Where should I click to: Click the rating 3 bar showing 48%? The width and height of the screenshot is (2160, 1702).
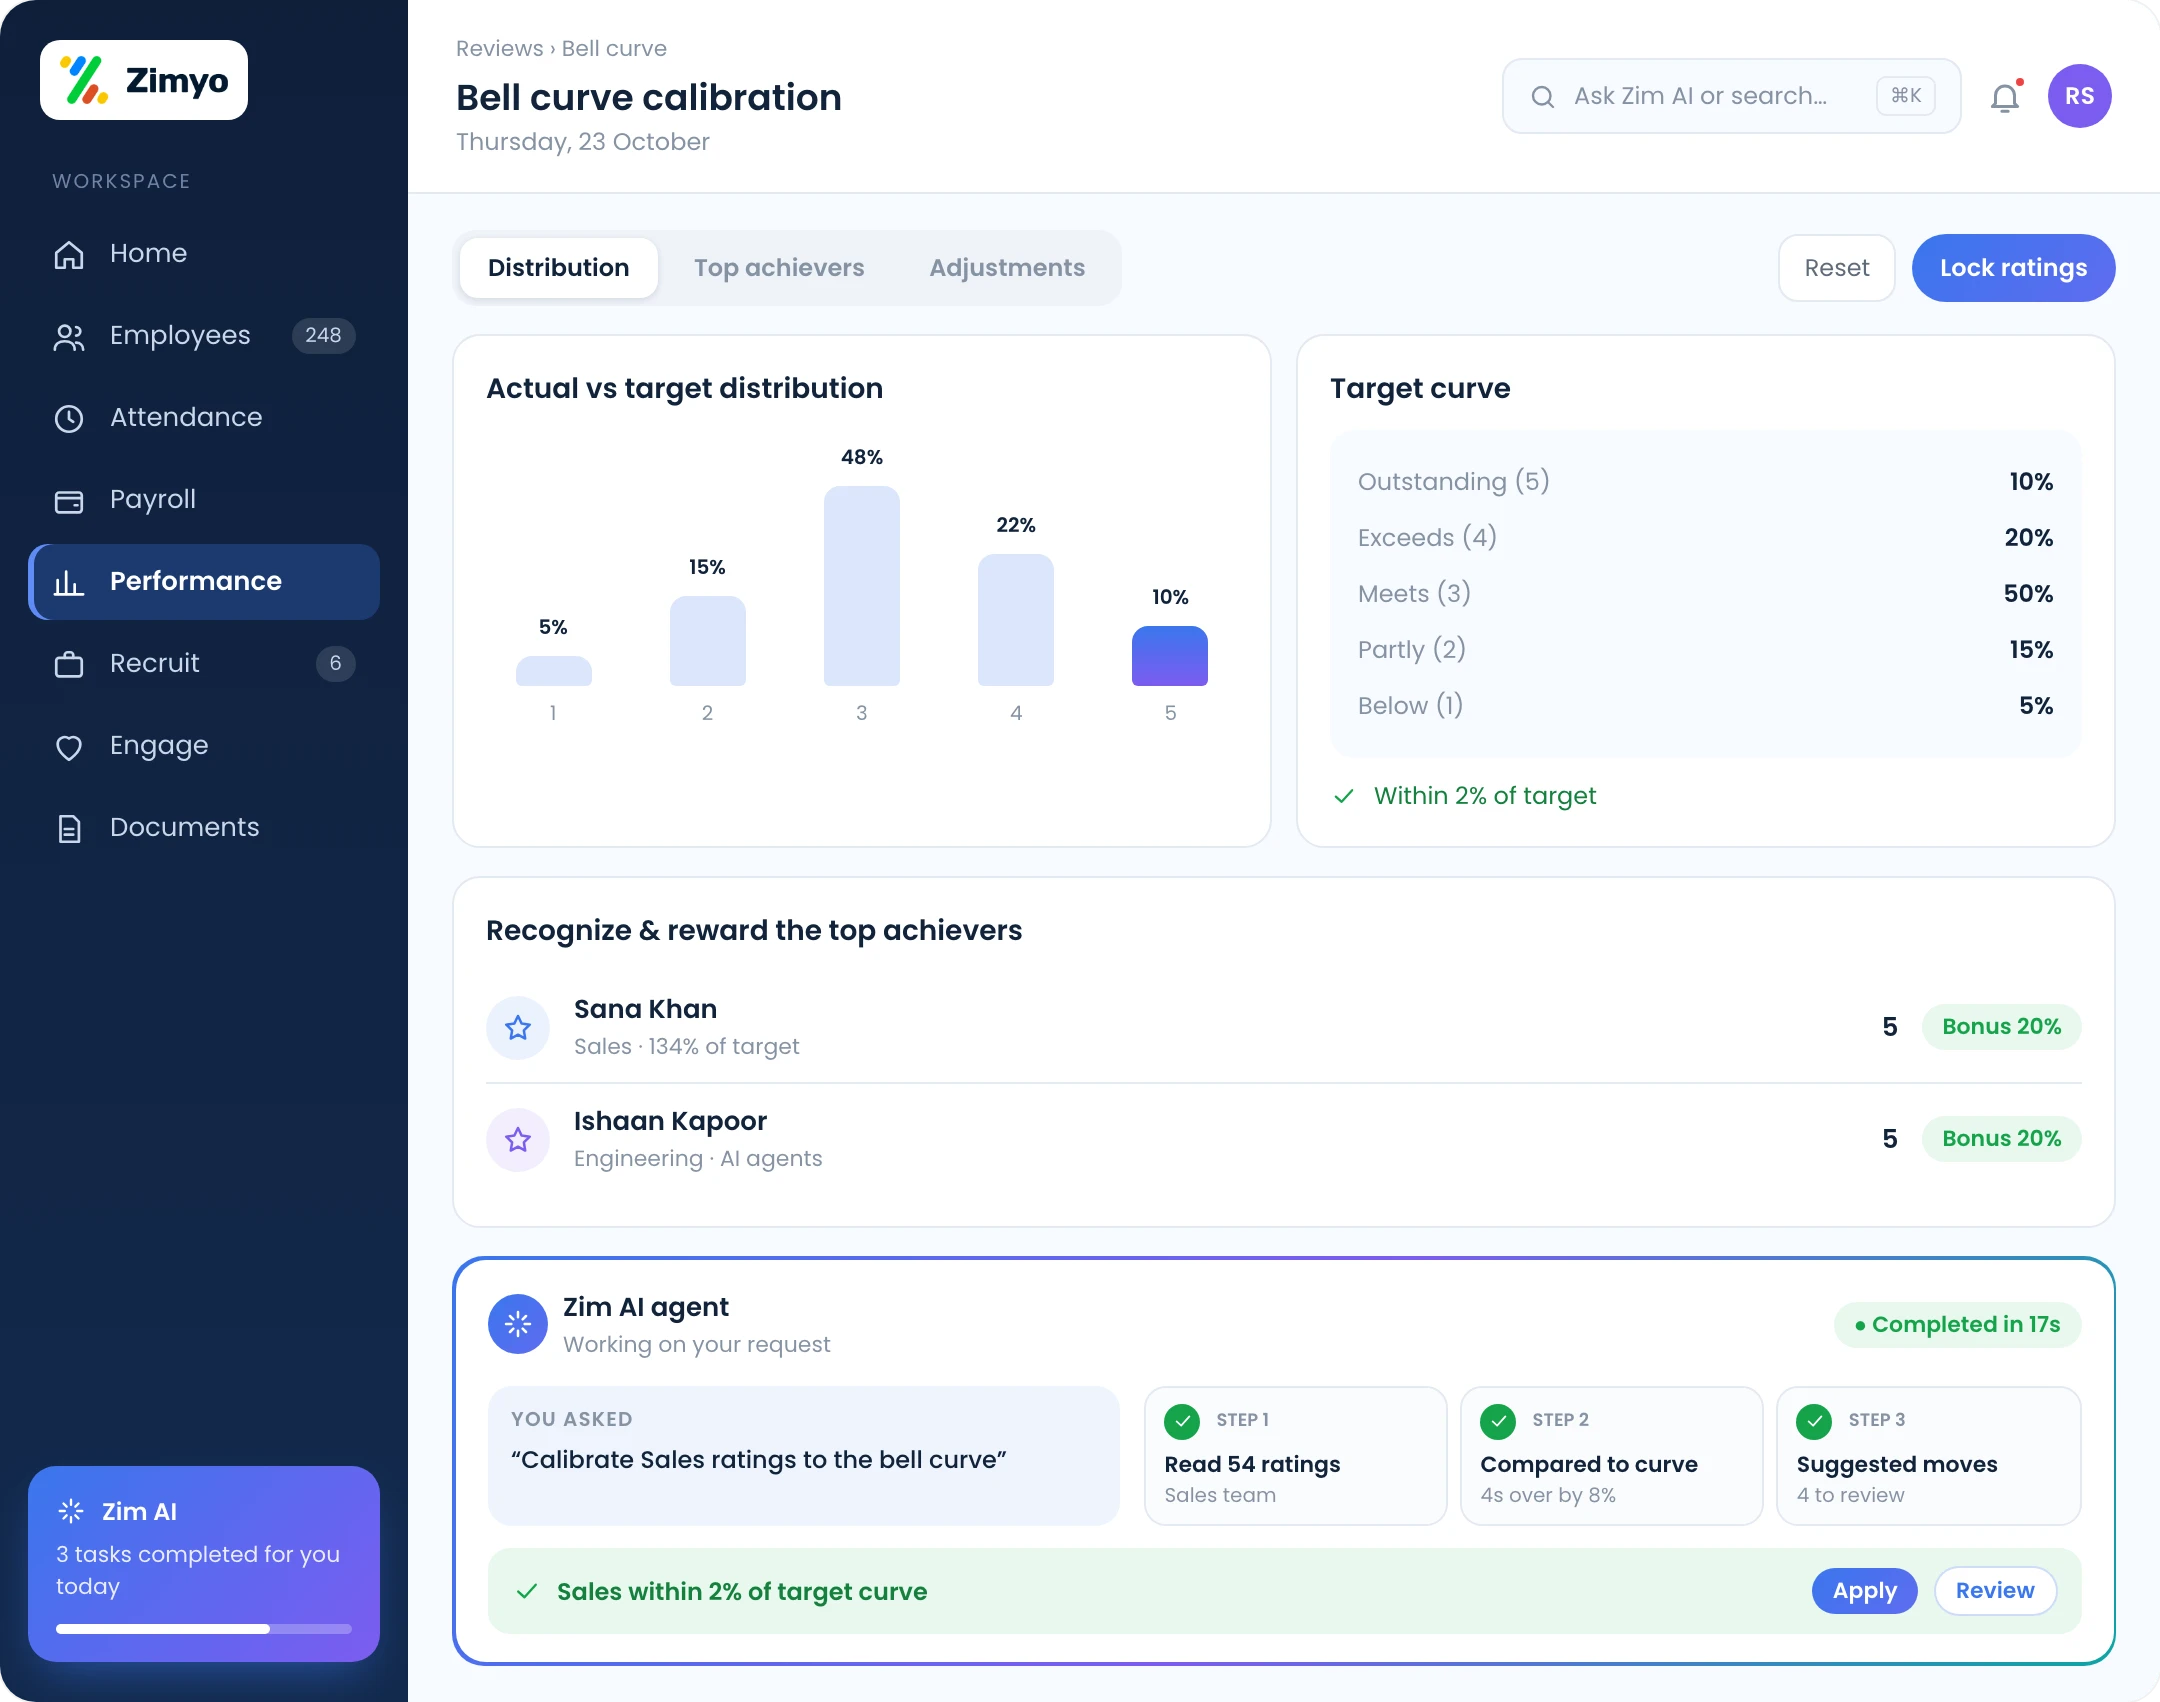click(862, 586)
